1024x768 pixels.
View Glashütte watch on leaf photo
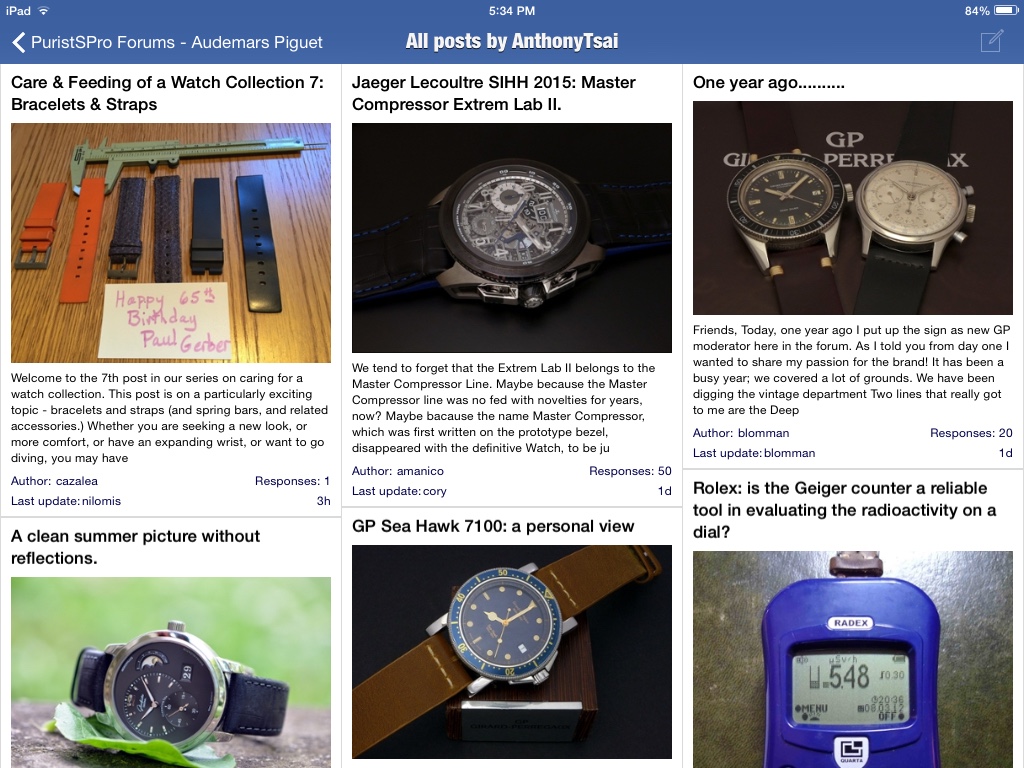[x=171, y=672]
